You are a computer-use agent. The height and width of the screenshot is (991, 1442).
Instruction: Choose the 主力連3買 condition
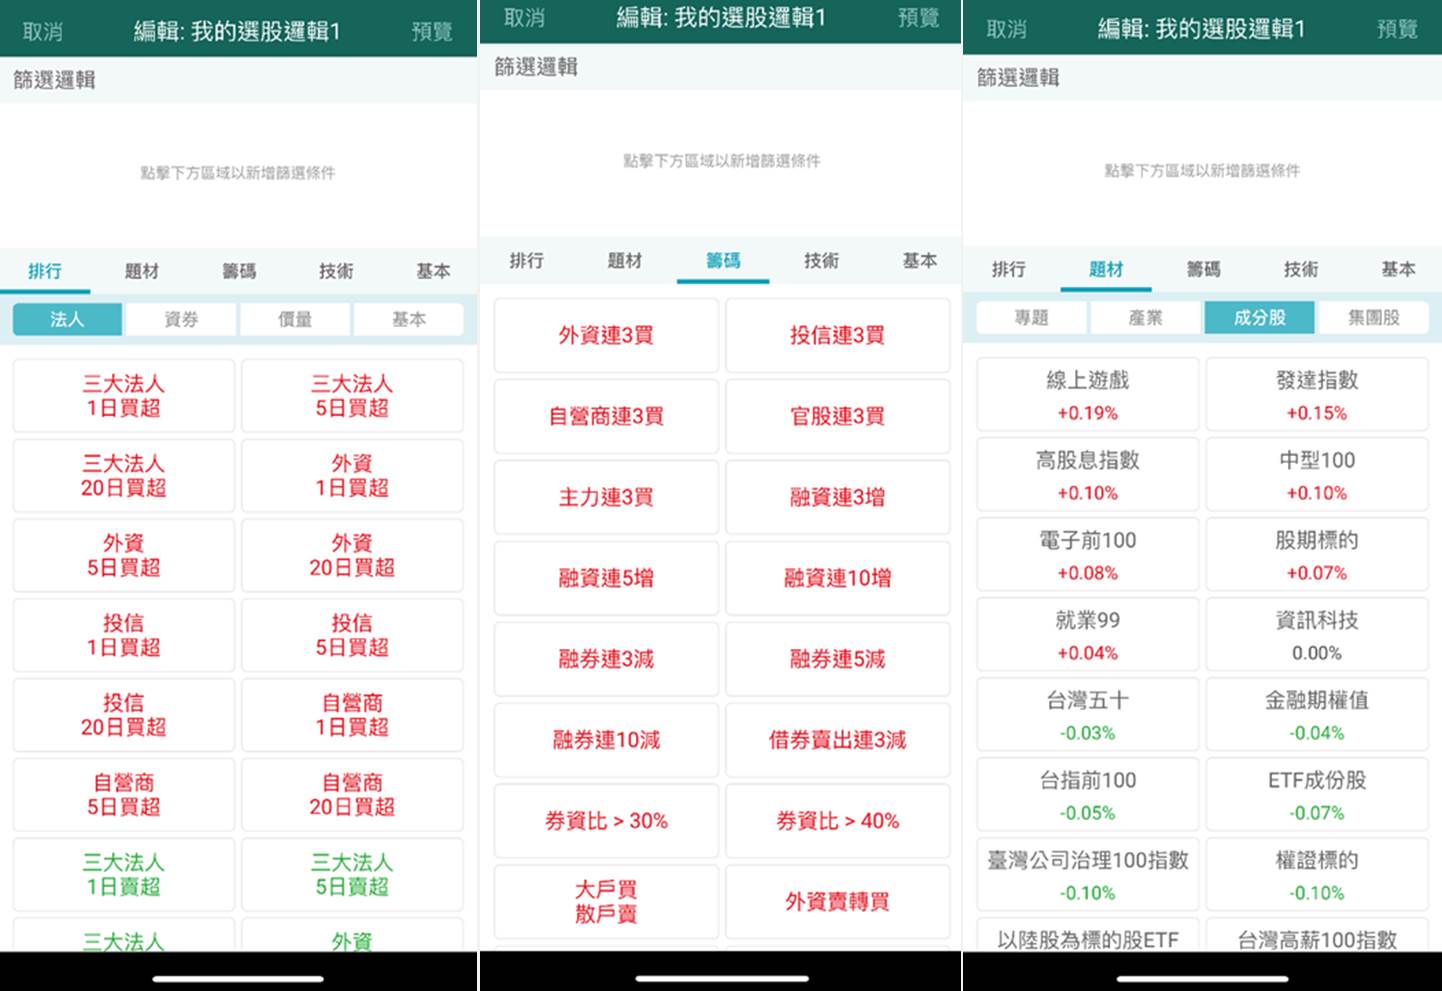tap(605, 497)
